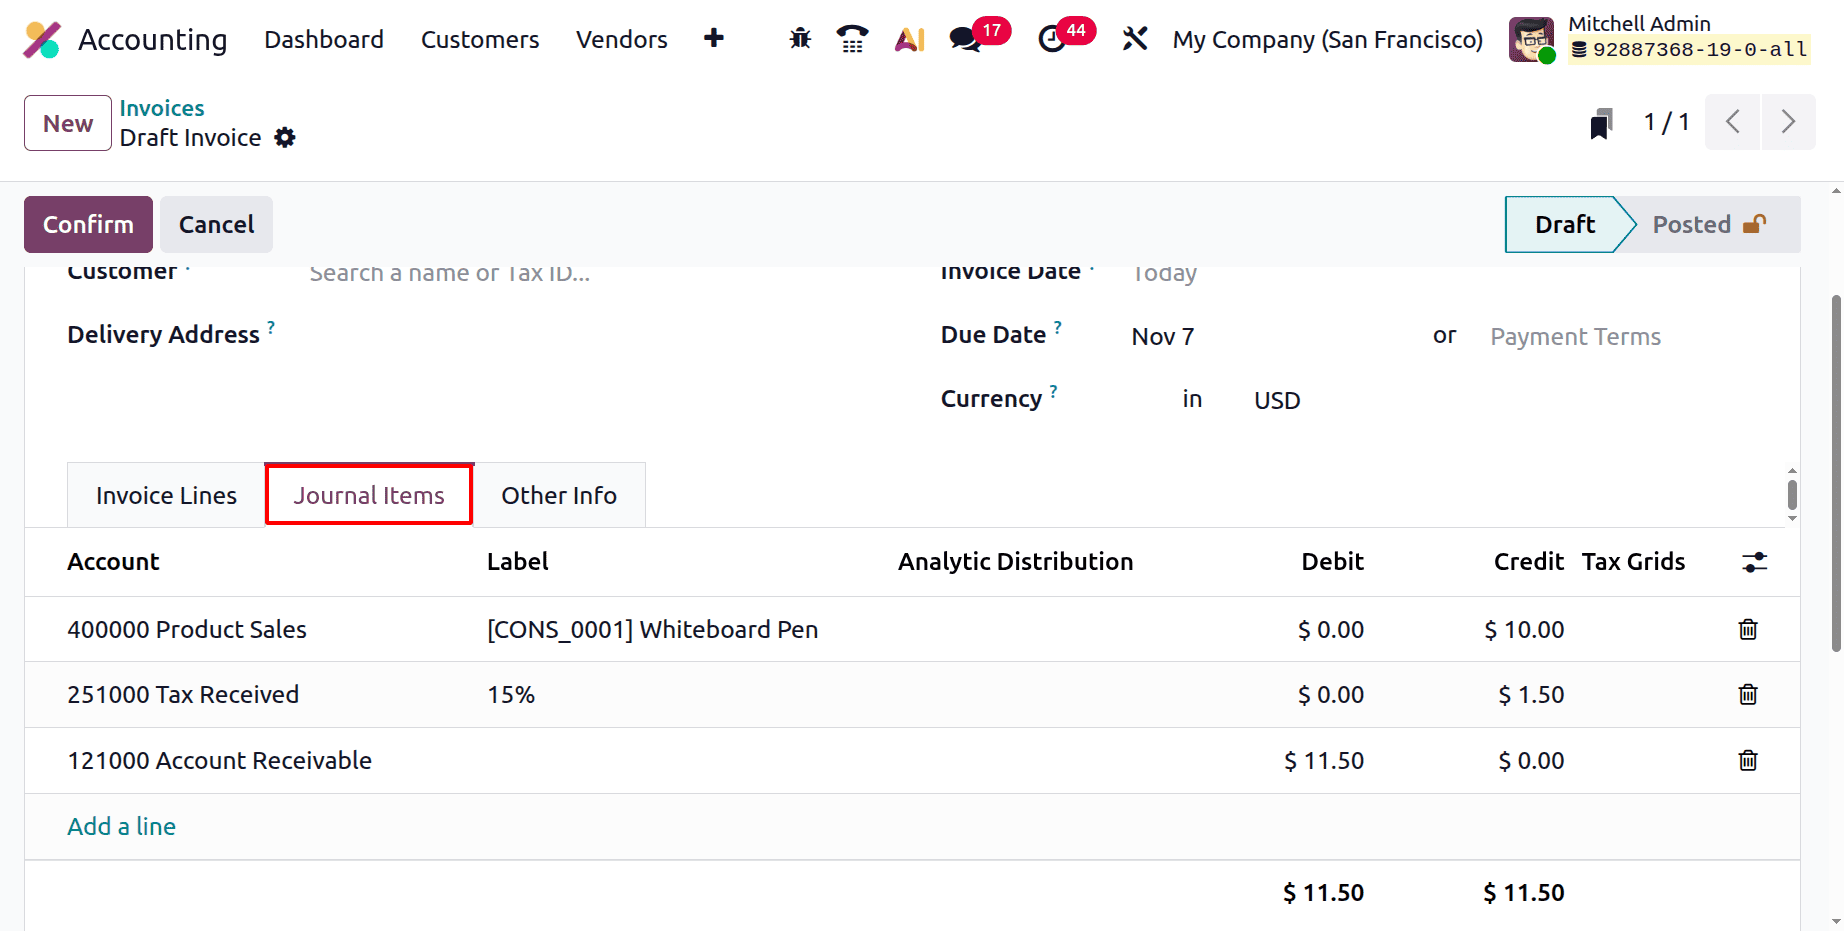Viewport: 1844px width, 931px height.
Task: Click the plus icon to add an app shortcut
Action: (713, 38)
